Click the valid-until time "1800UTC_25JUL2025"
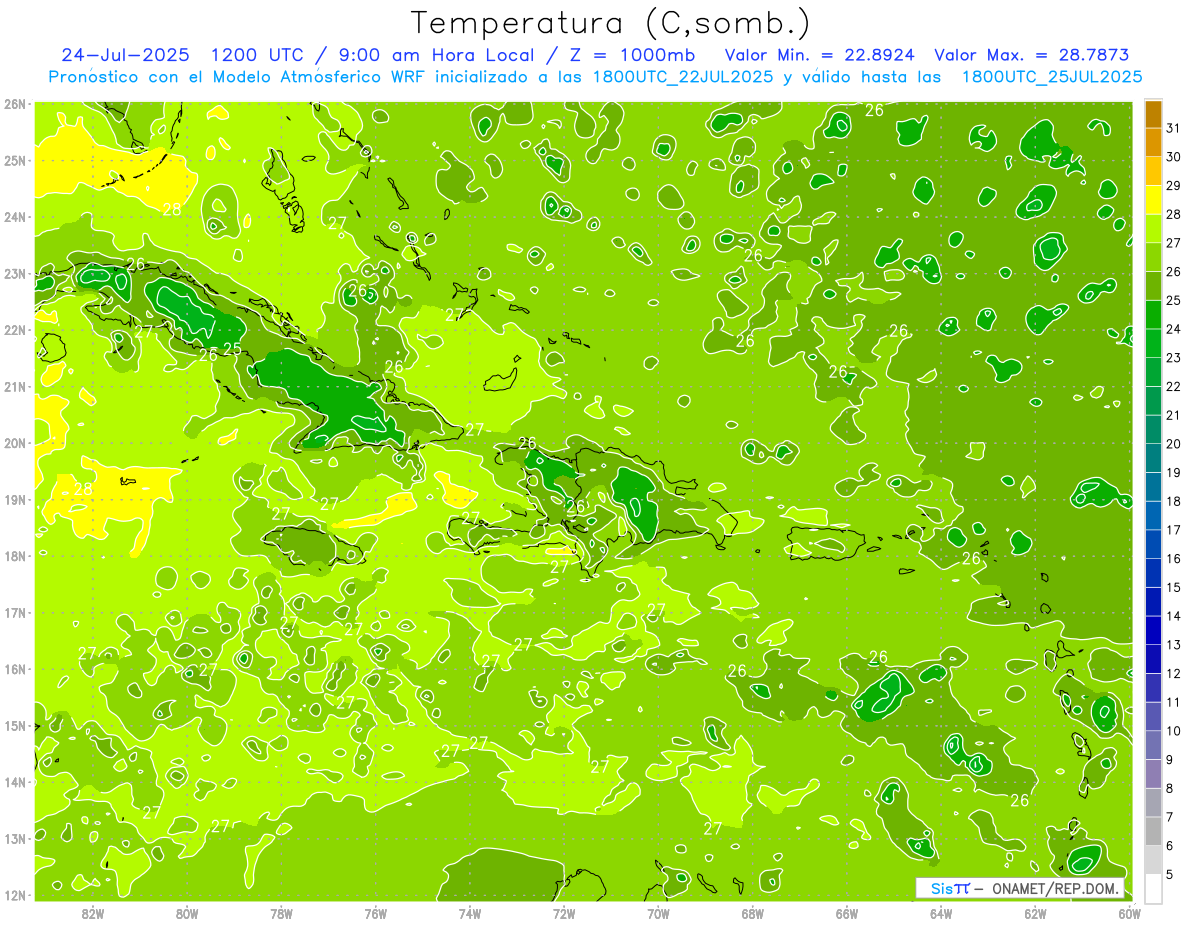1200x927 pixels. click(1051, 77)
